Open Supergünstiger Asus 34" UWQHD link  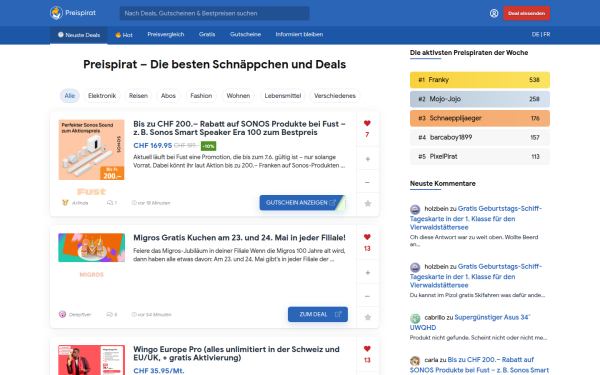pyautogui.click(x=470, y=322)
